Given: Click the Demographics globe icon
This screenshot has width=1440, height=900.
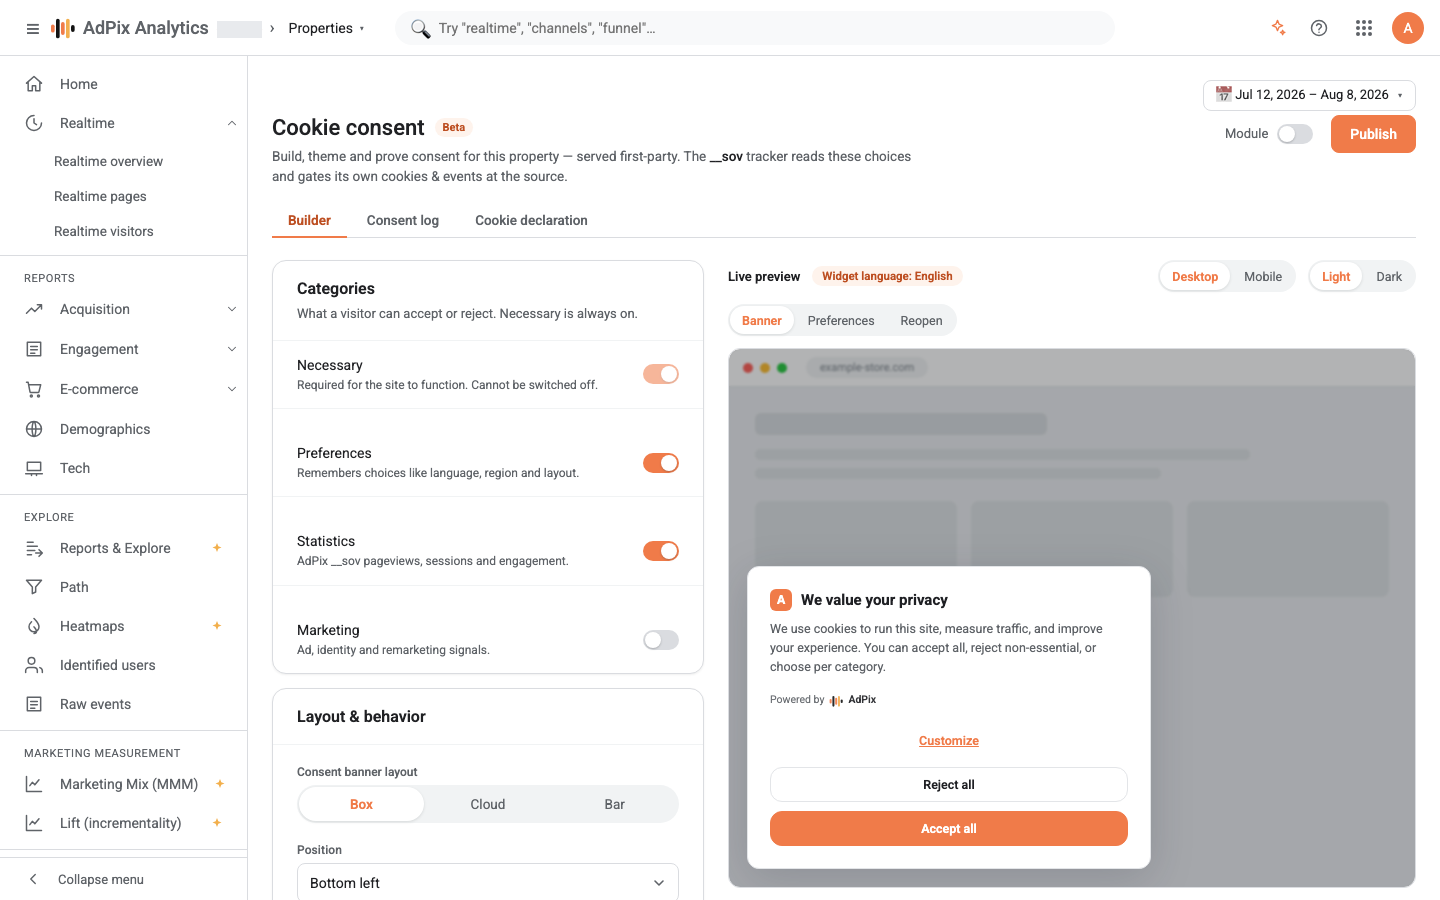Looking at the screenshot, I should (34, 429).
